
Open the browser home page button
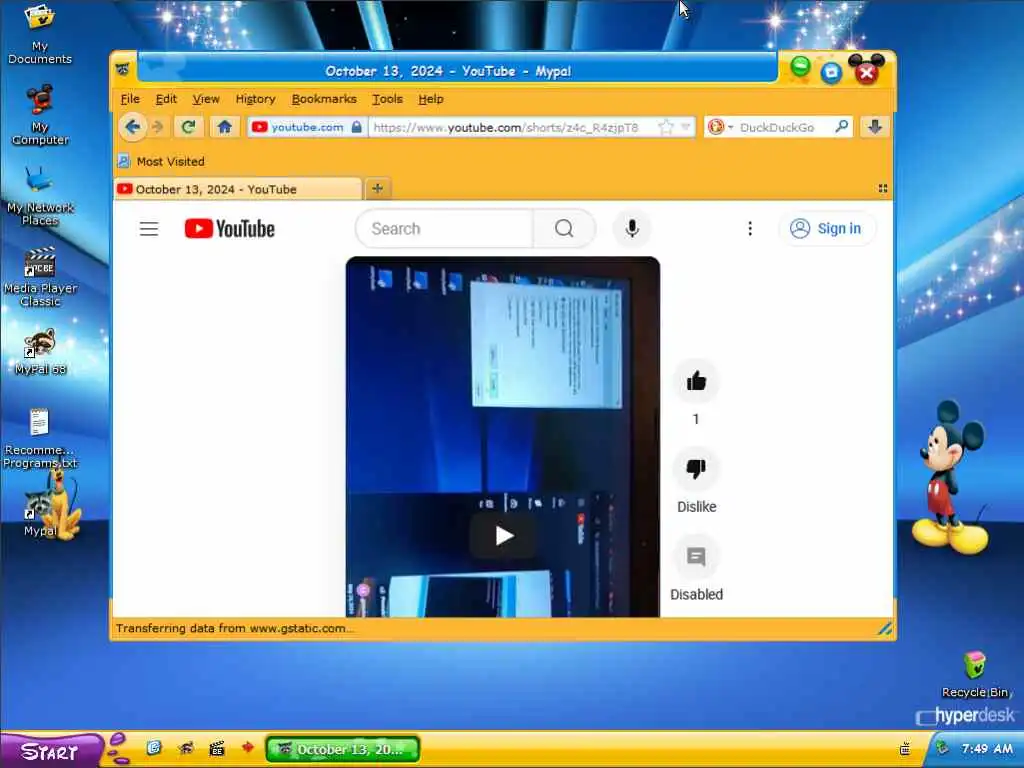point(225,127)
